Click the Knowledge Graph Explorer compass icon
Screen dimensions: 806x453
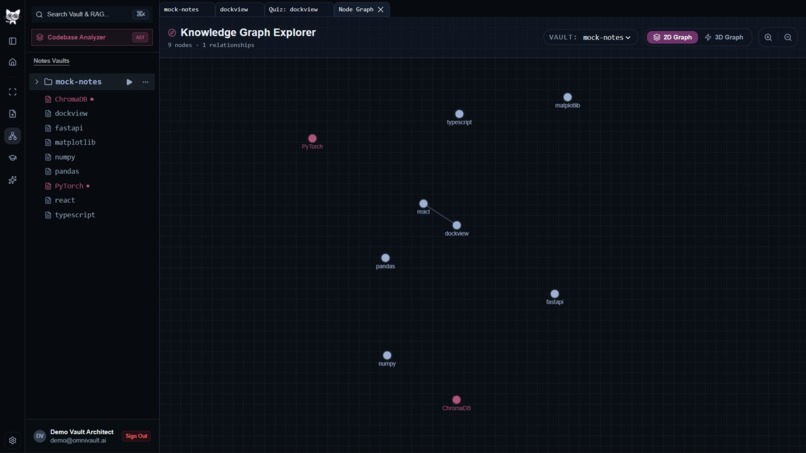(172, 33)
